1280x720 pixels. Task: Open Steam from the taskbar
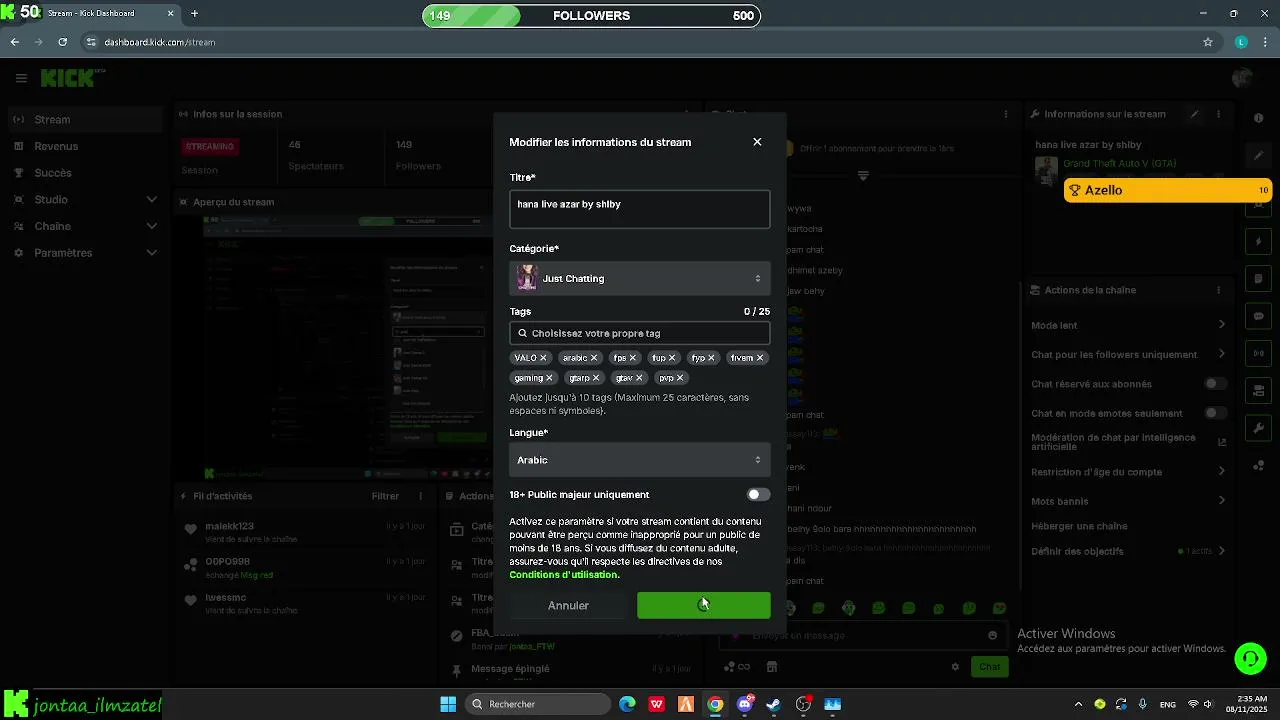pyautogui.click(x=774, y=704)
